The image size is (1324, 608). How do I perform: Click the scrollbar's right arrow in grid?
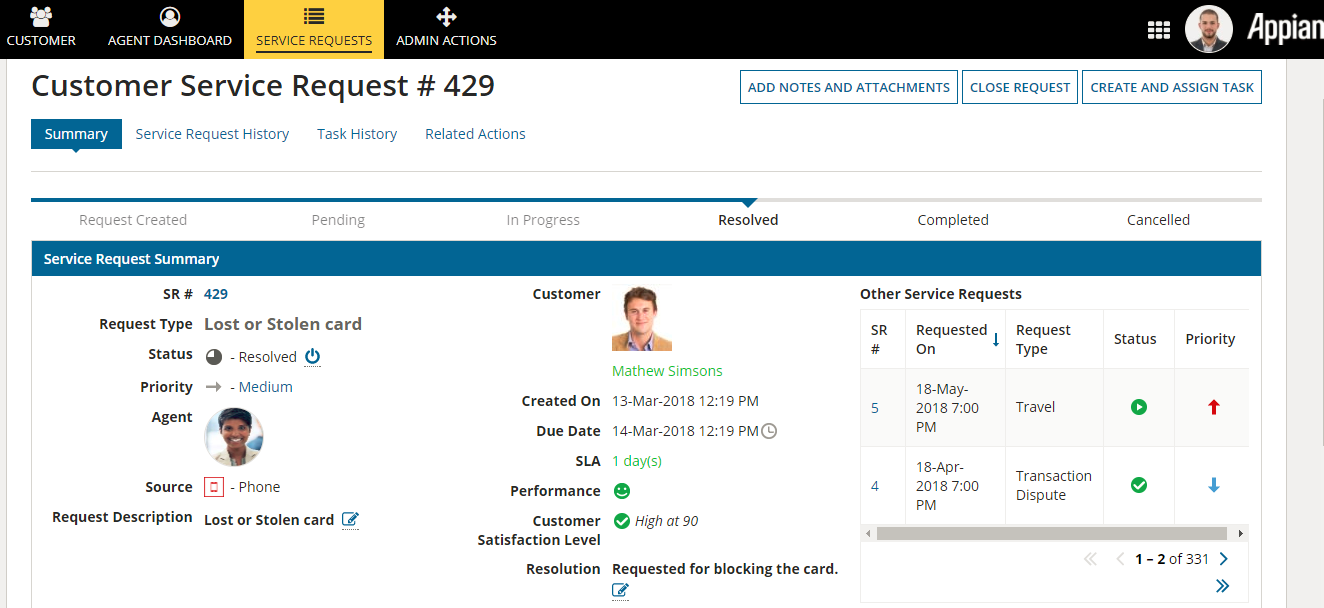(x=1241, y=534)
